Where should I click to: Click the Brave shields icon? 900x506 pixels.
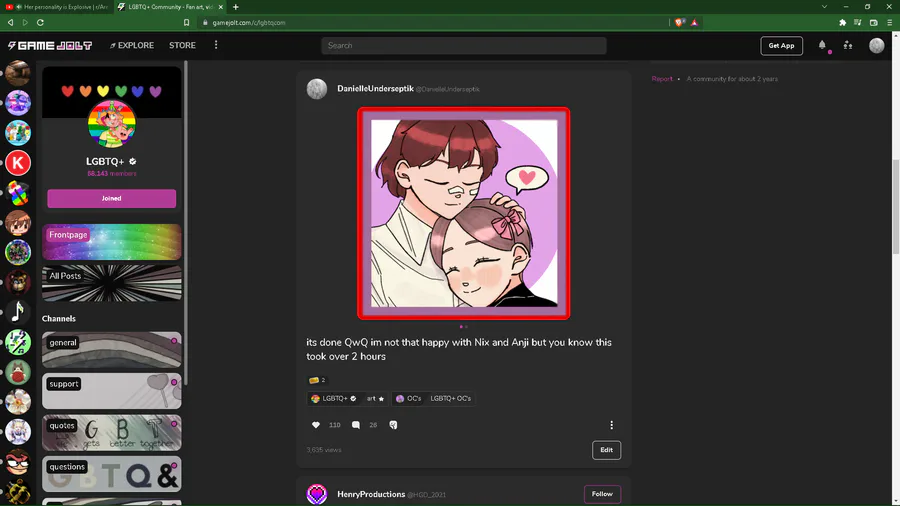tap(680, 22)
